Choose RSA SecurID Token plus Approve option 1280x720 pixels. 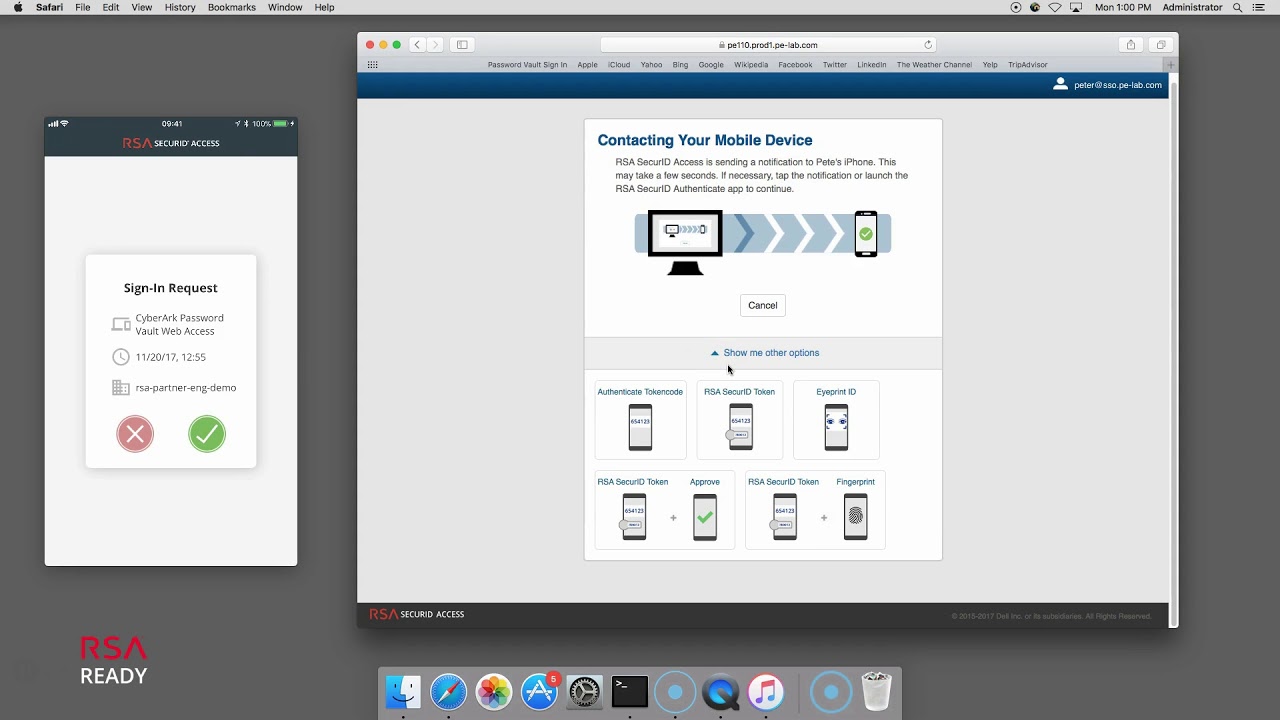point(665,510)
